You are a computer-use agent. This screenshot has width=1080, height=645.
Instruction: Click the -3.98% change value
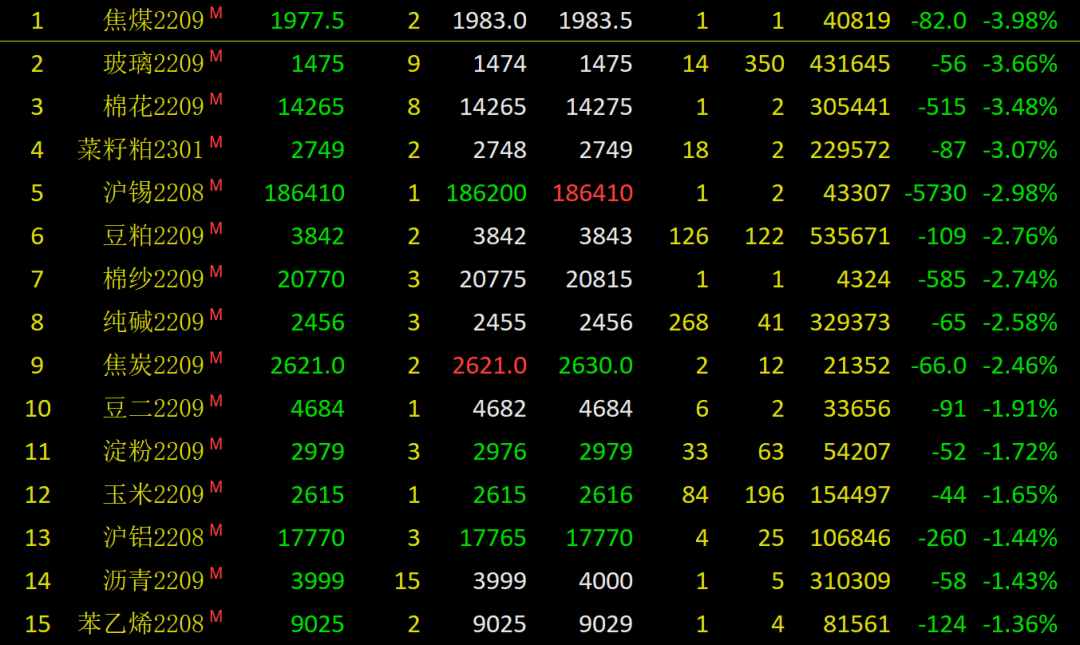(1019, 21)
